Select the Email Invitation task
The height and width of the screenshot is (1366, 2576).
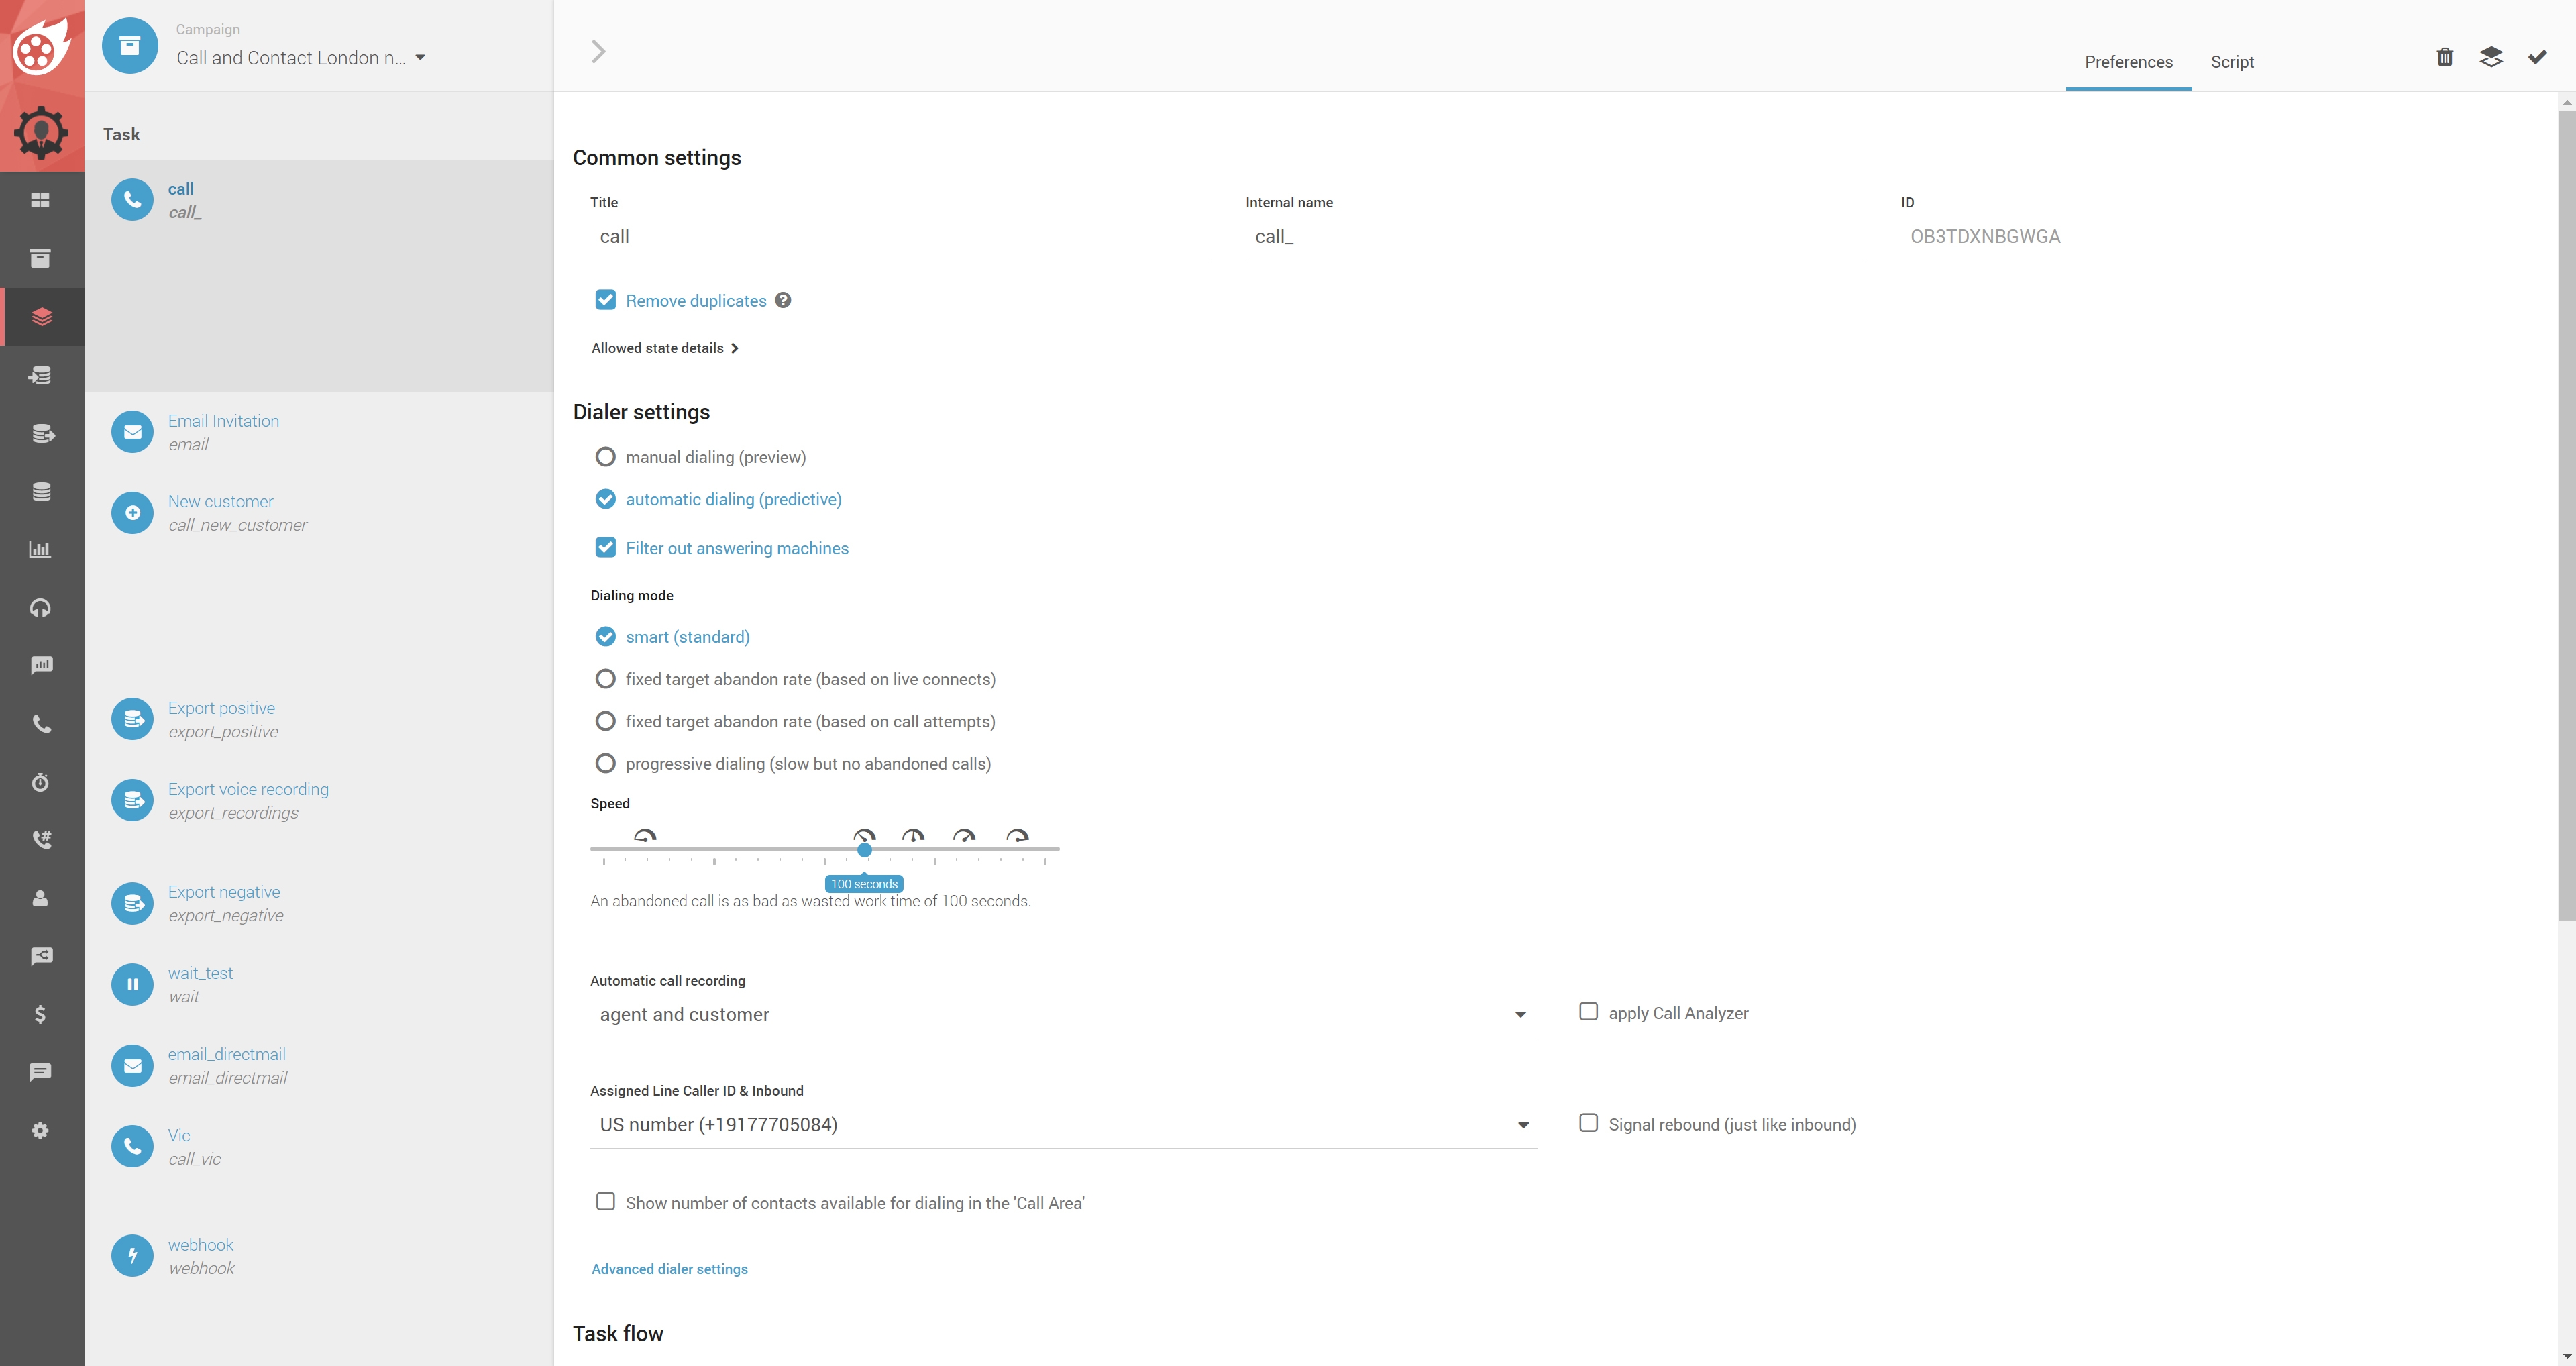[223, 421]
